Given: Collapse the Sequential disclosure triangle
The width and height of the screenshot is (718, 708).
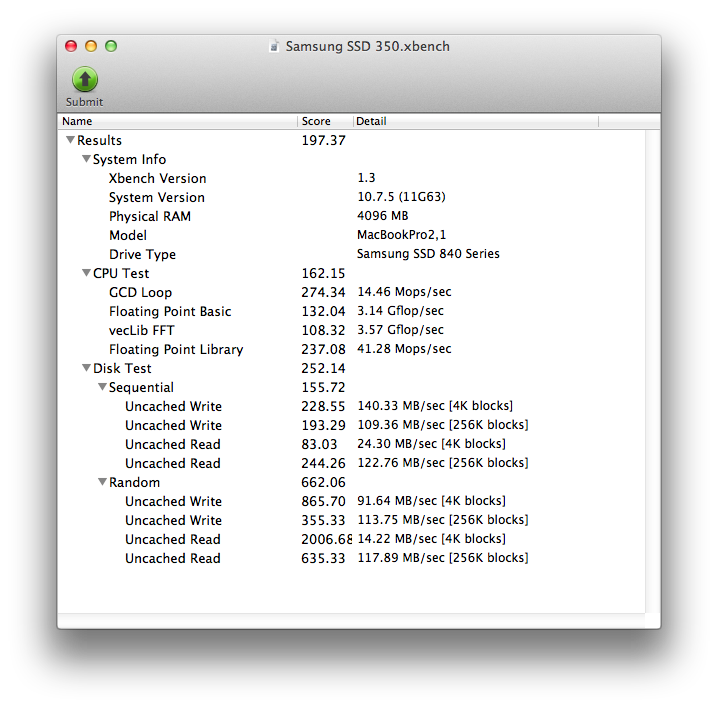Looking at the screenshot, I should click(x=102, y=387).
